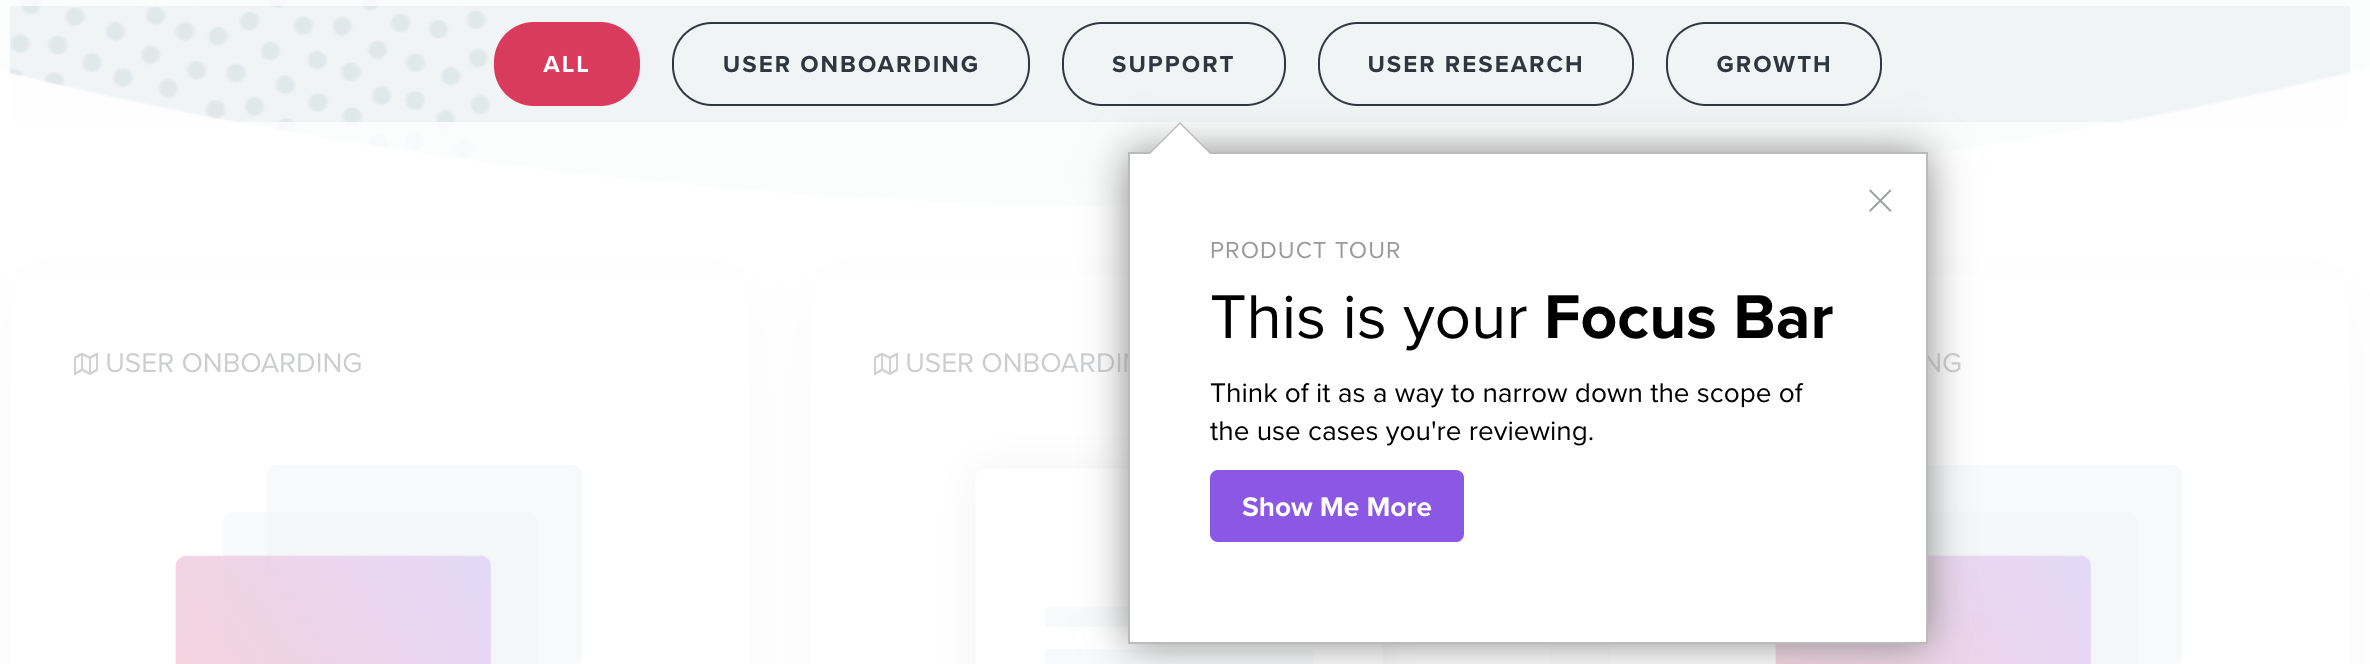Click map icon on first card

86,364
